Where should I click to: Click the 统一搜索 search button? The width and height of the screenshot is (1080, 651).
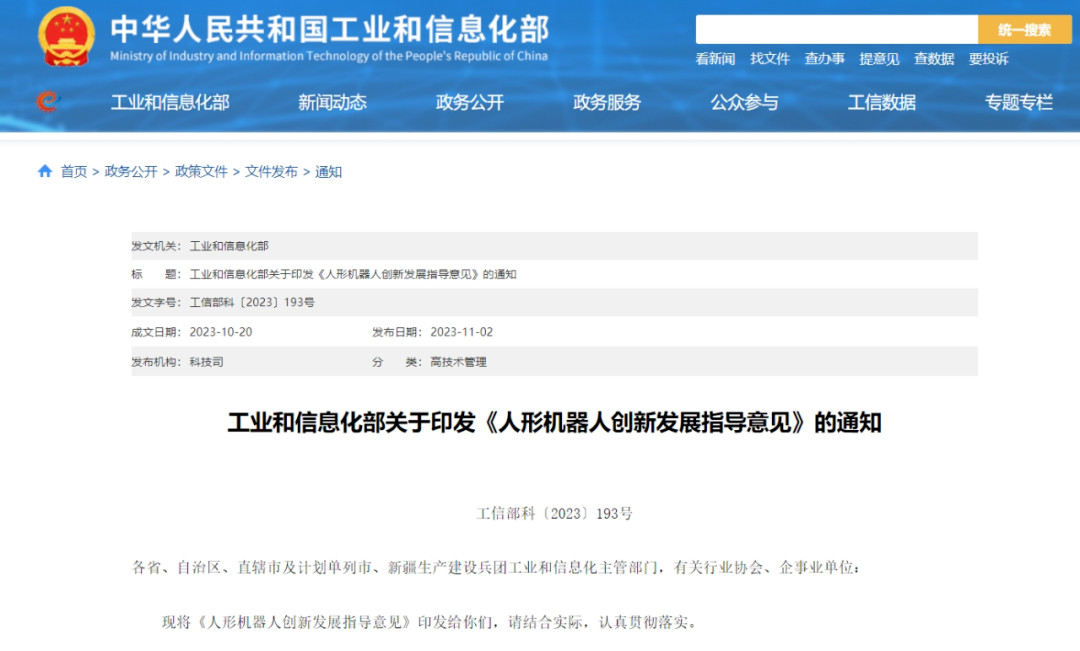pos(1024,30)
